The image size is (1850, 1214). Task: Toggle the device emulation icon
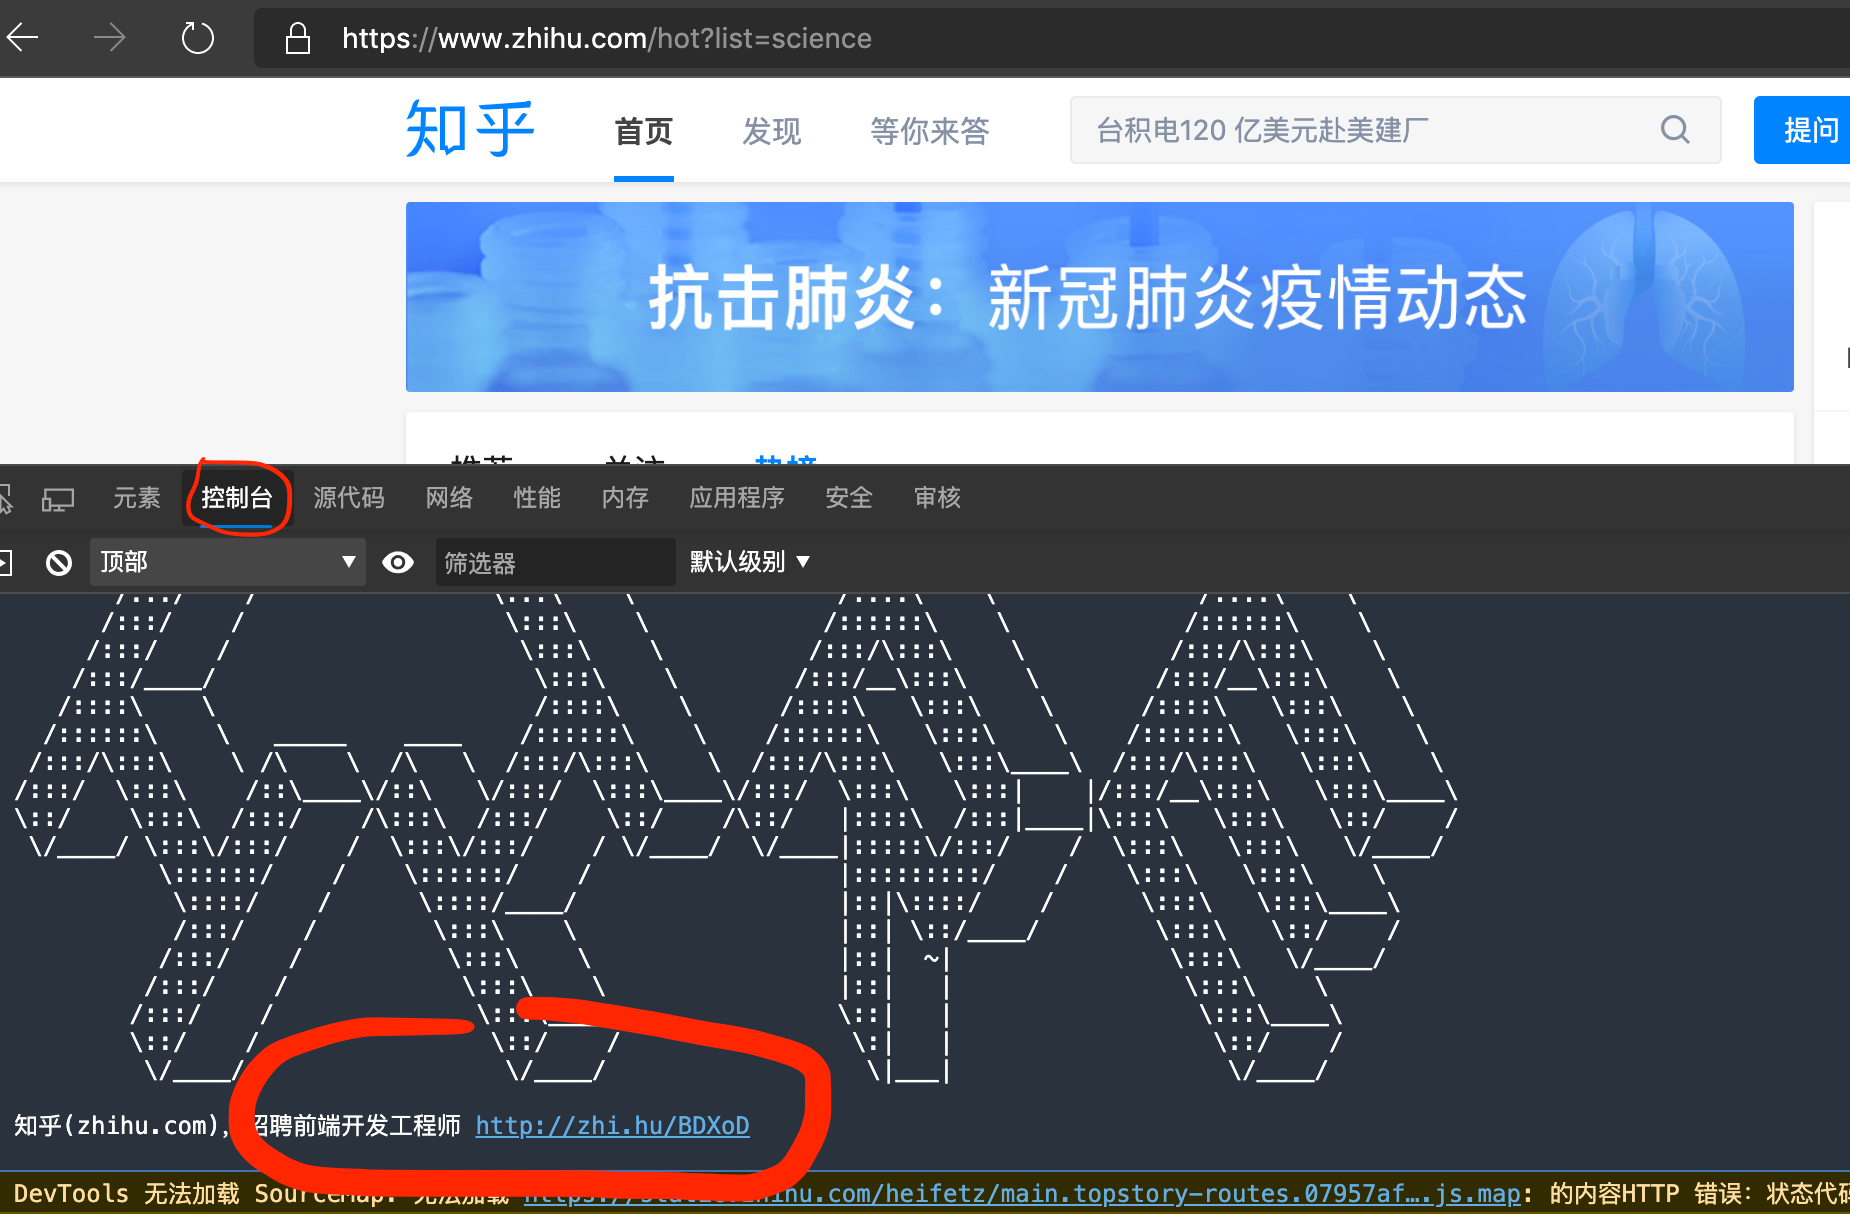point(58,499)
